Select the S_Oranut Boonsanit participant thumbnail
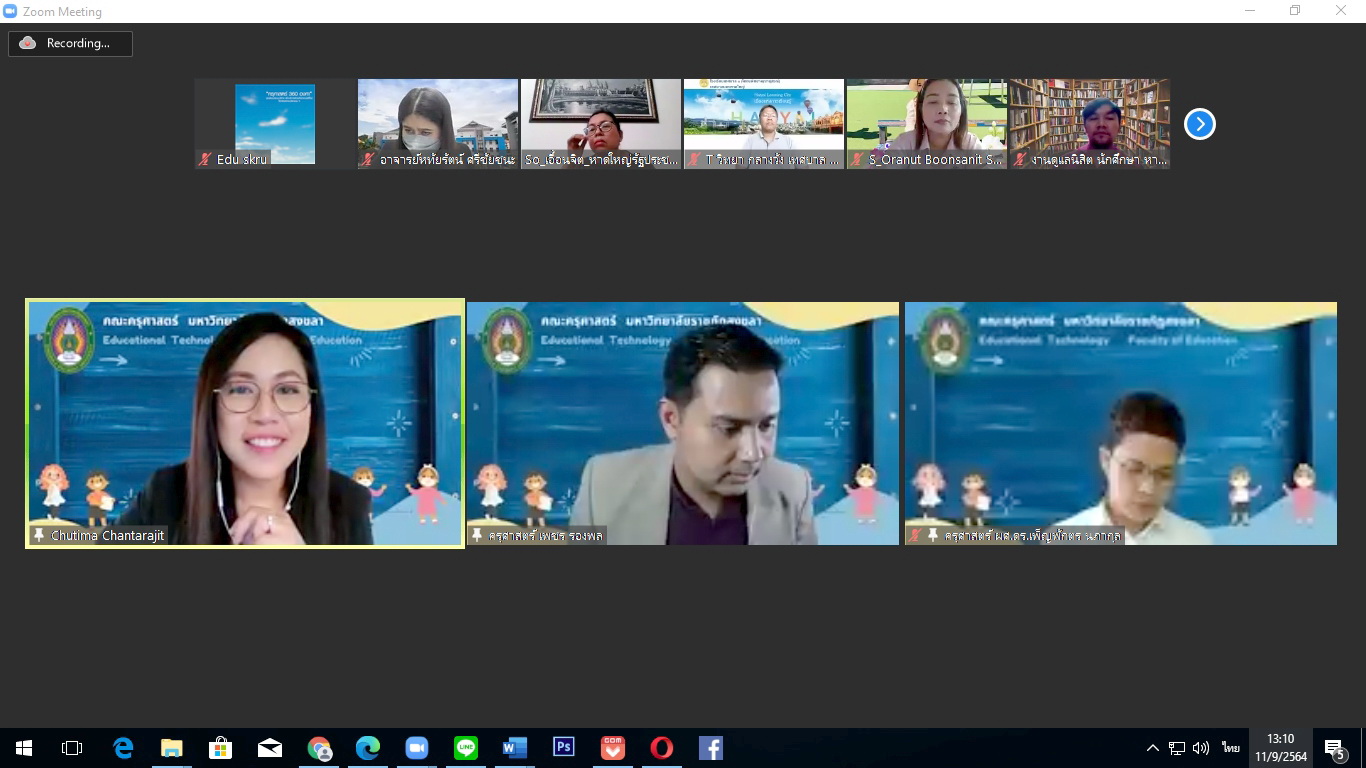Image resolution: width=1366 pixels, height=768 pixels. click(927, 124)
